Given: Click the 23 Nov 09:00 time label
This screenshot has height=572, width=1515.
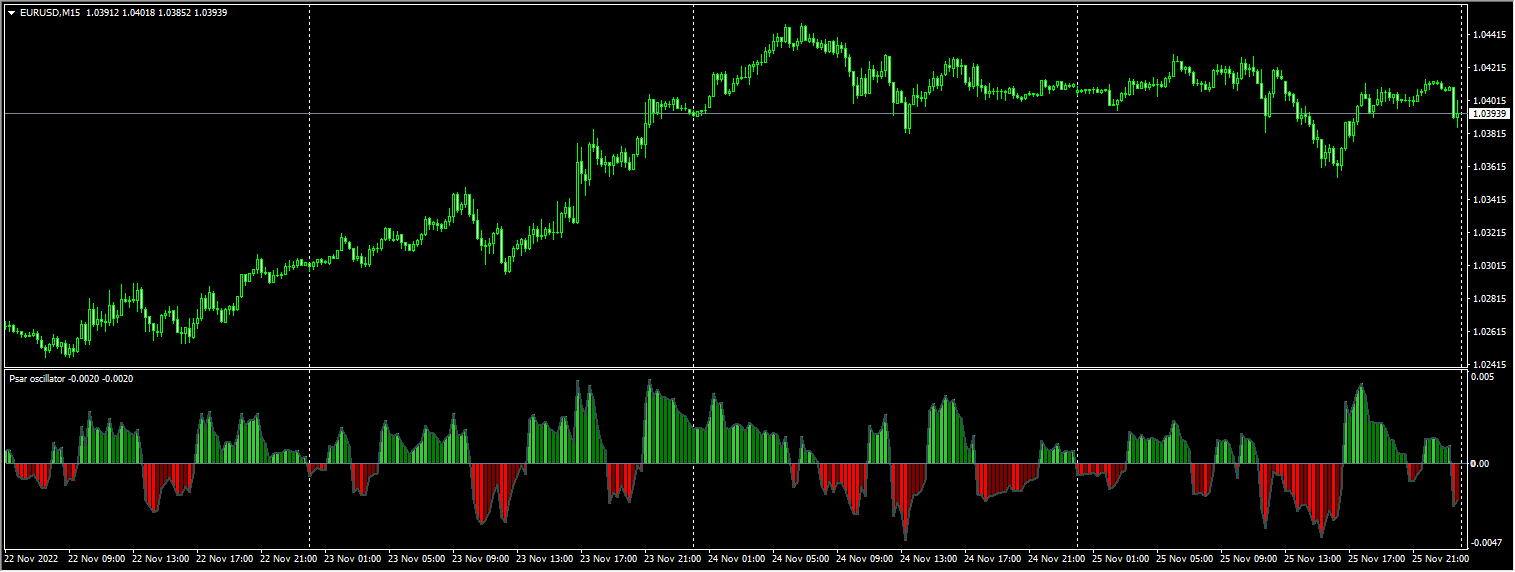Looking at the screenshot, I should tap(481, 559).
